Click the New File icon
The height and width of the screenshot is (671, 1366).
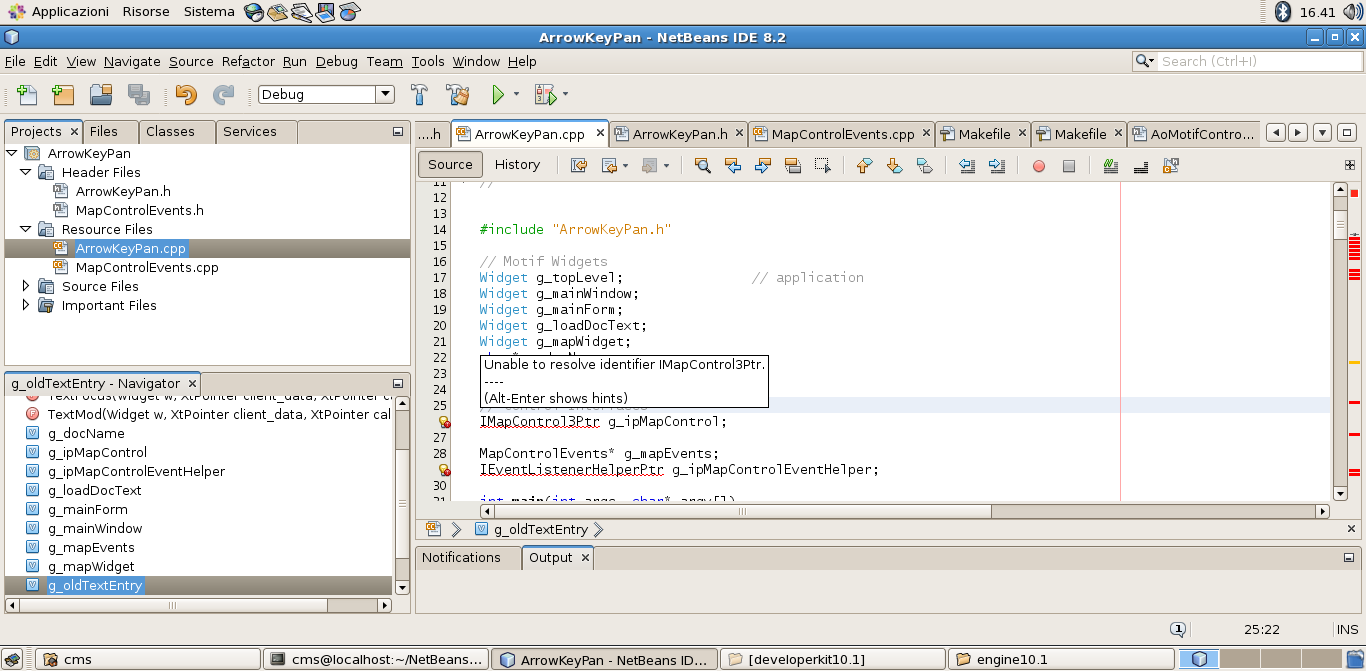pyautogui.click(x=27, y=95)
